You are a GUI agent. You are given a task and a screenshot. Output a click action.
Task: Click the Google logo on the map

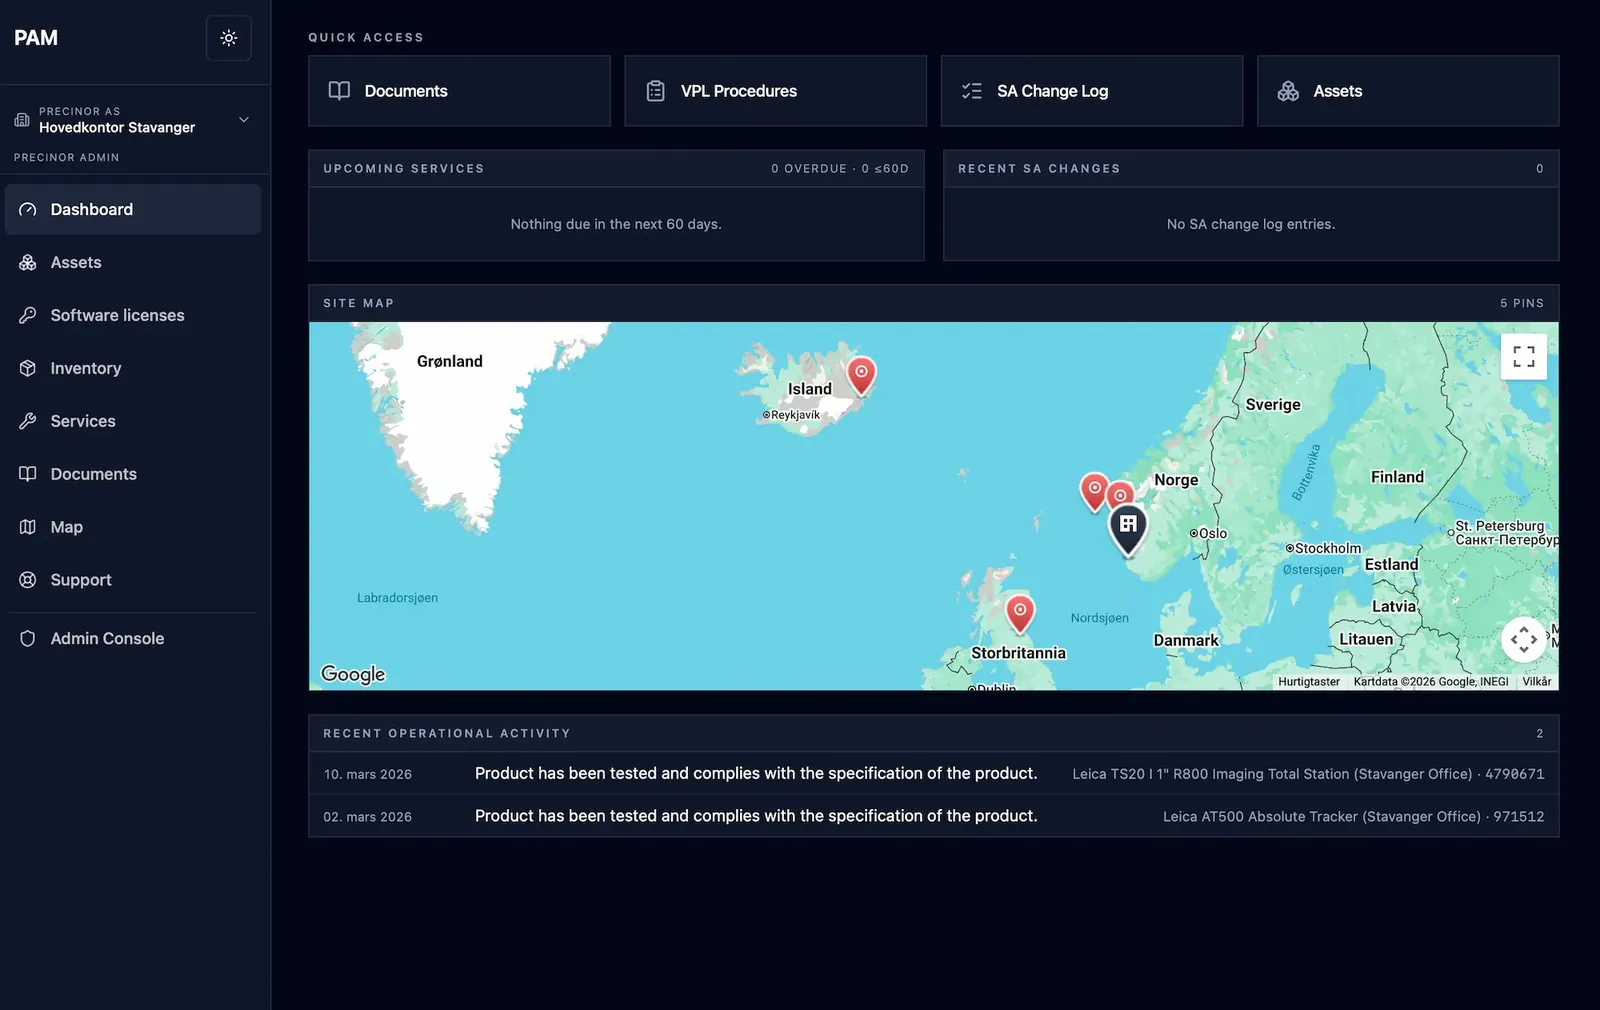[353, 674]
